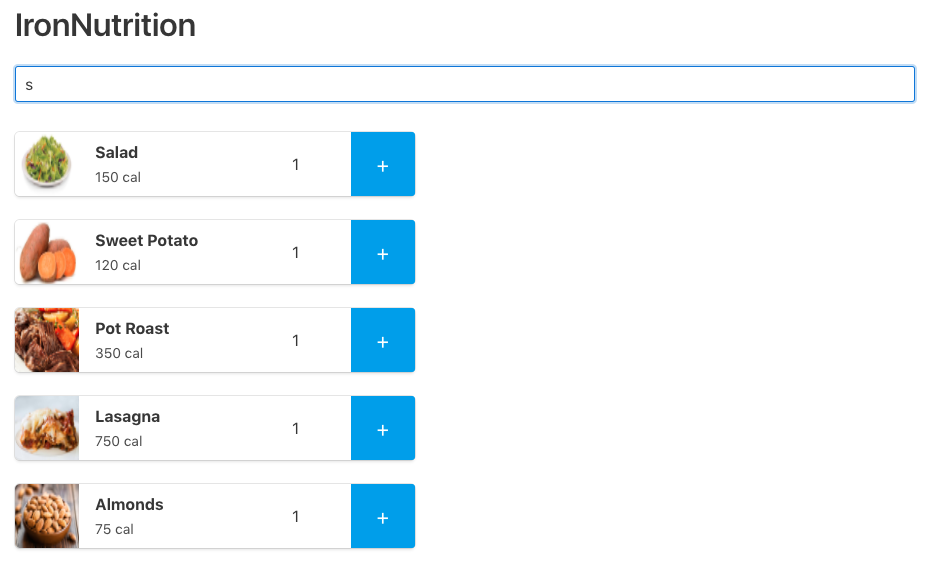Click the plus button for Salad

[x=382, y=165]
